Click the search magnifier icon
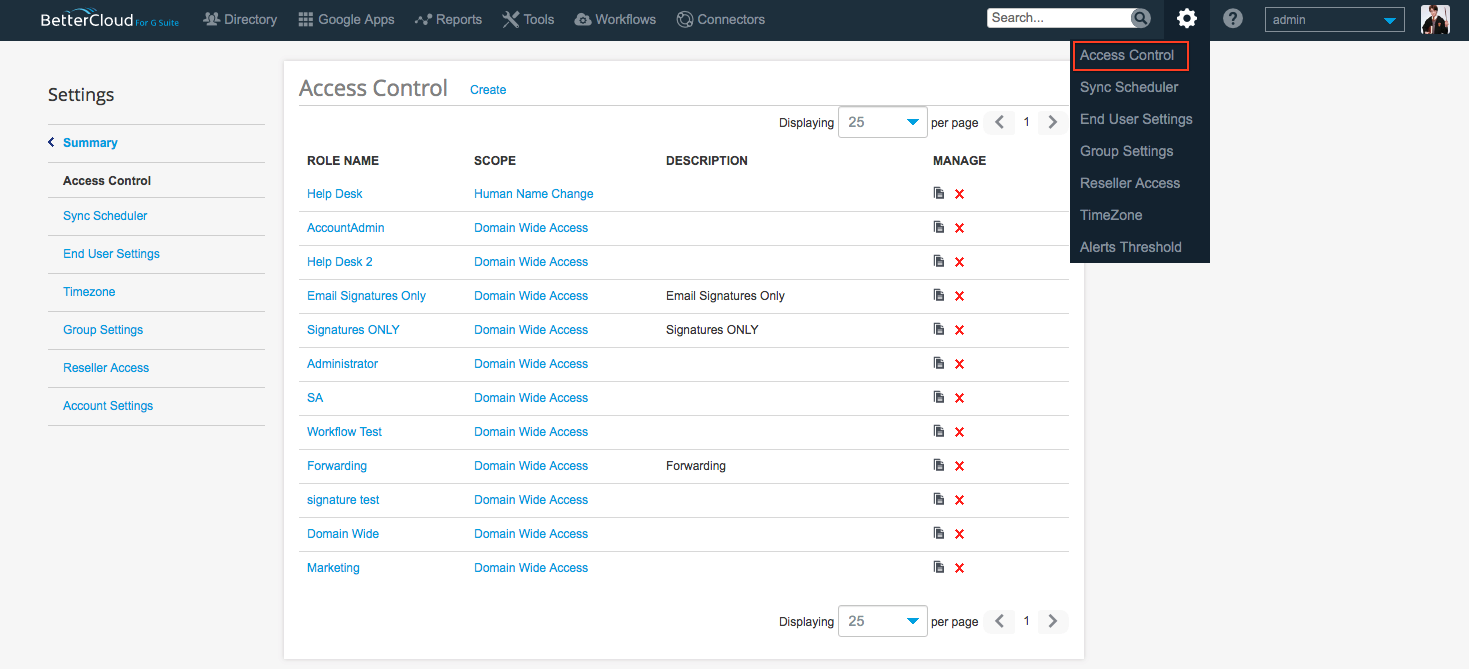 pyautogui.click(x=1140, y=18)
